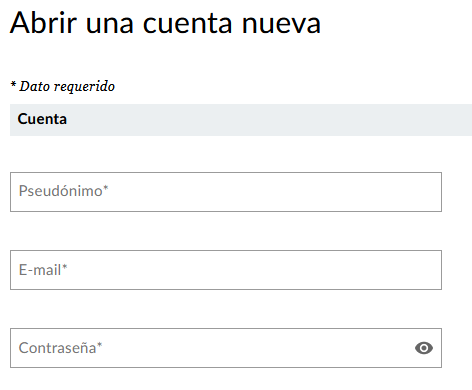
Task: Place cursor in the email address box
Action: [x=226, y=270]
